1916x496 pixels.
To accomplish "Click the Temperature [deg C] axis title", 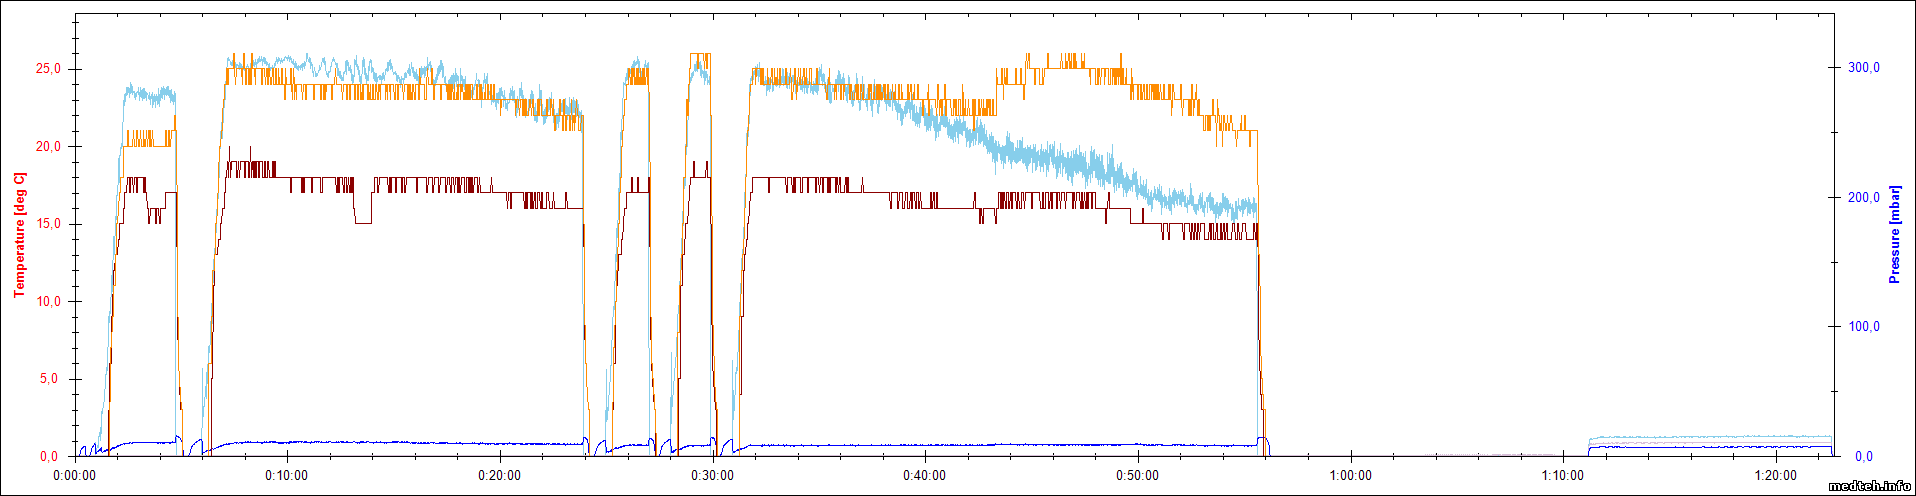I will coord(19,235).
